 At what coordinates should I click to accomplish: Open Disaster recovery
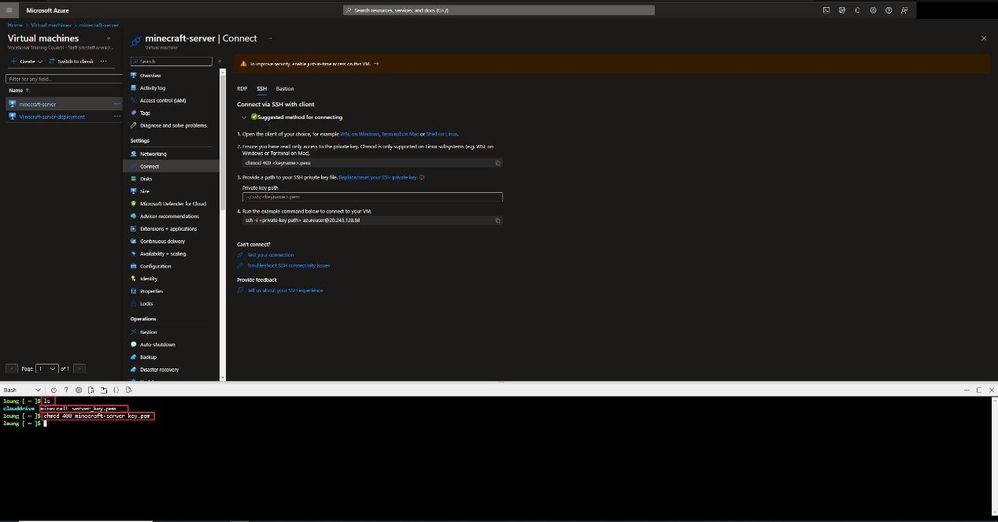pos(159,370)
